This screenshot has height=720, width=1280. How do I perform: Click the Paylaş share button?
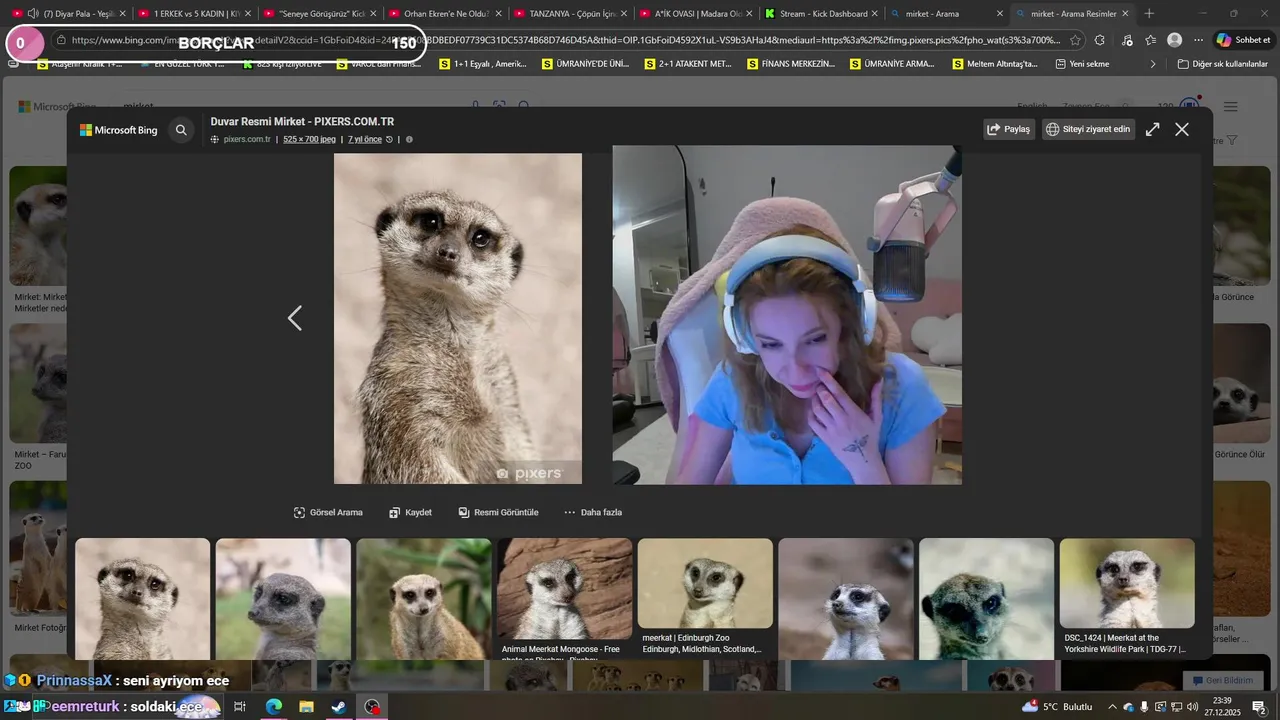click(1009, 129)
